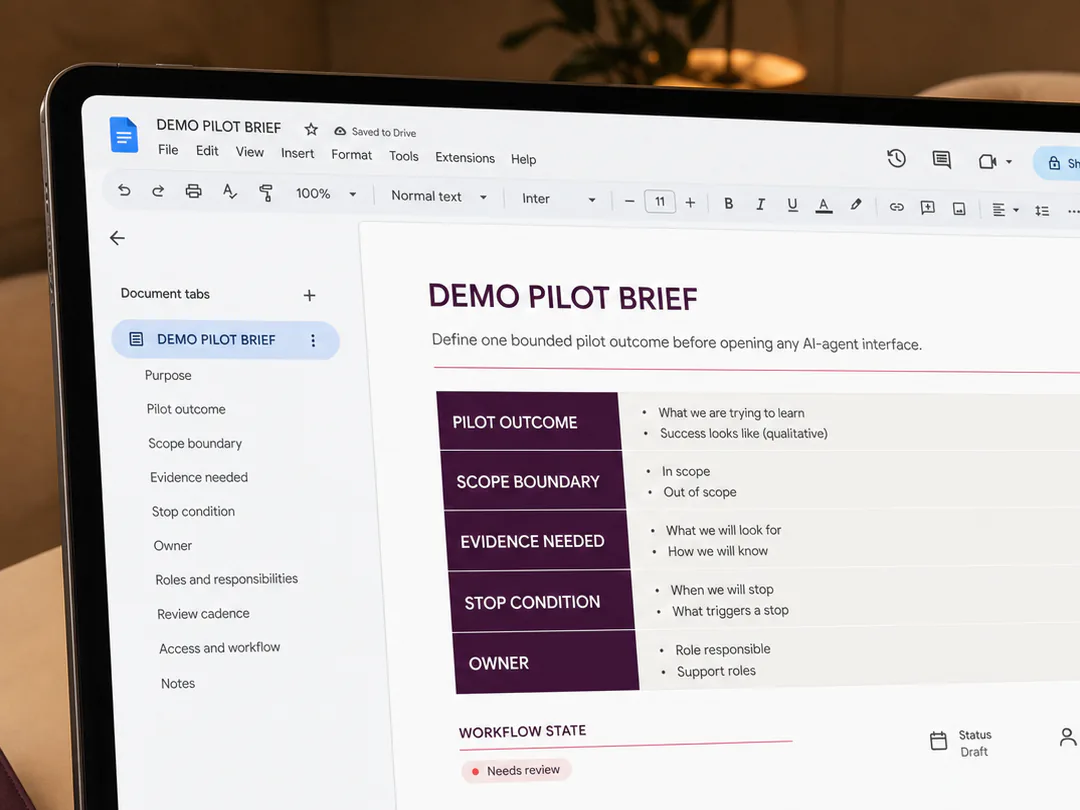The height and width of the screenshot is (810, 1080).
Task: Click the font size field showing 11
Action: click(660, 202)
